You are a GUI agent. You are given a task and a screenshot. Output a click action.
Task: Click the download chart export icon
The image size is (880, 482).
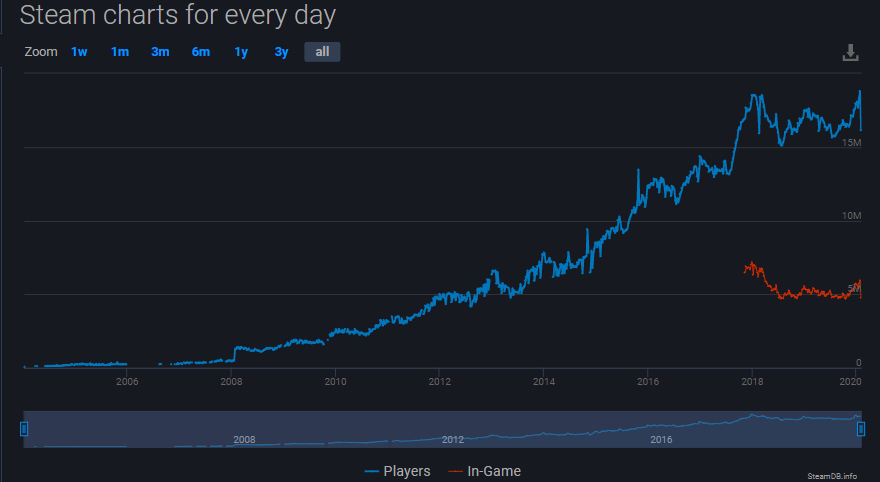coord(851,53)
